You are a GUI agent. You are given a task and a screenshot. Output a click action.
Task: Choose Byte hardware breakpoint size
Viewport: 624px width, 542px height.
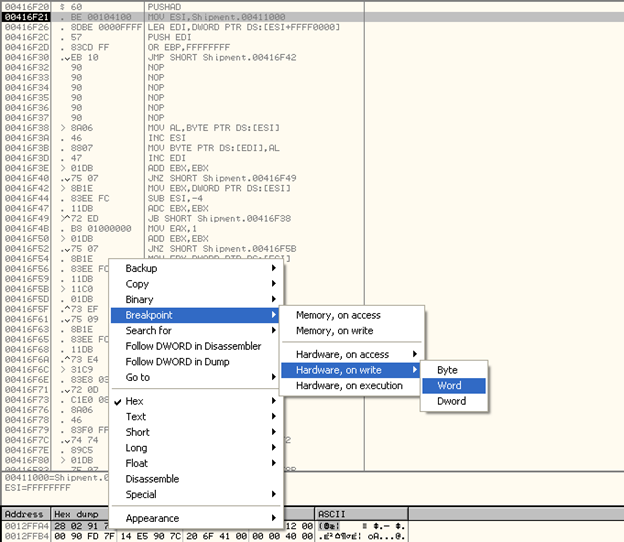click(447, 370)
